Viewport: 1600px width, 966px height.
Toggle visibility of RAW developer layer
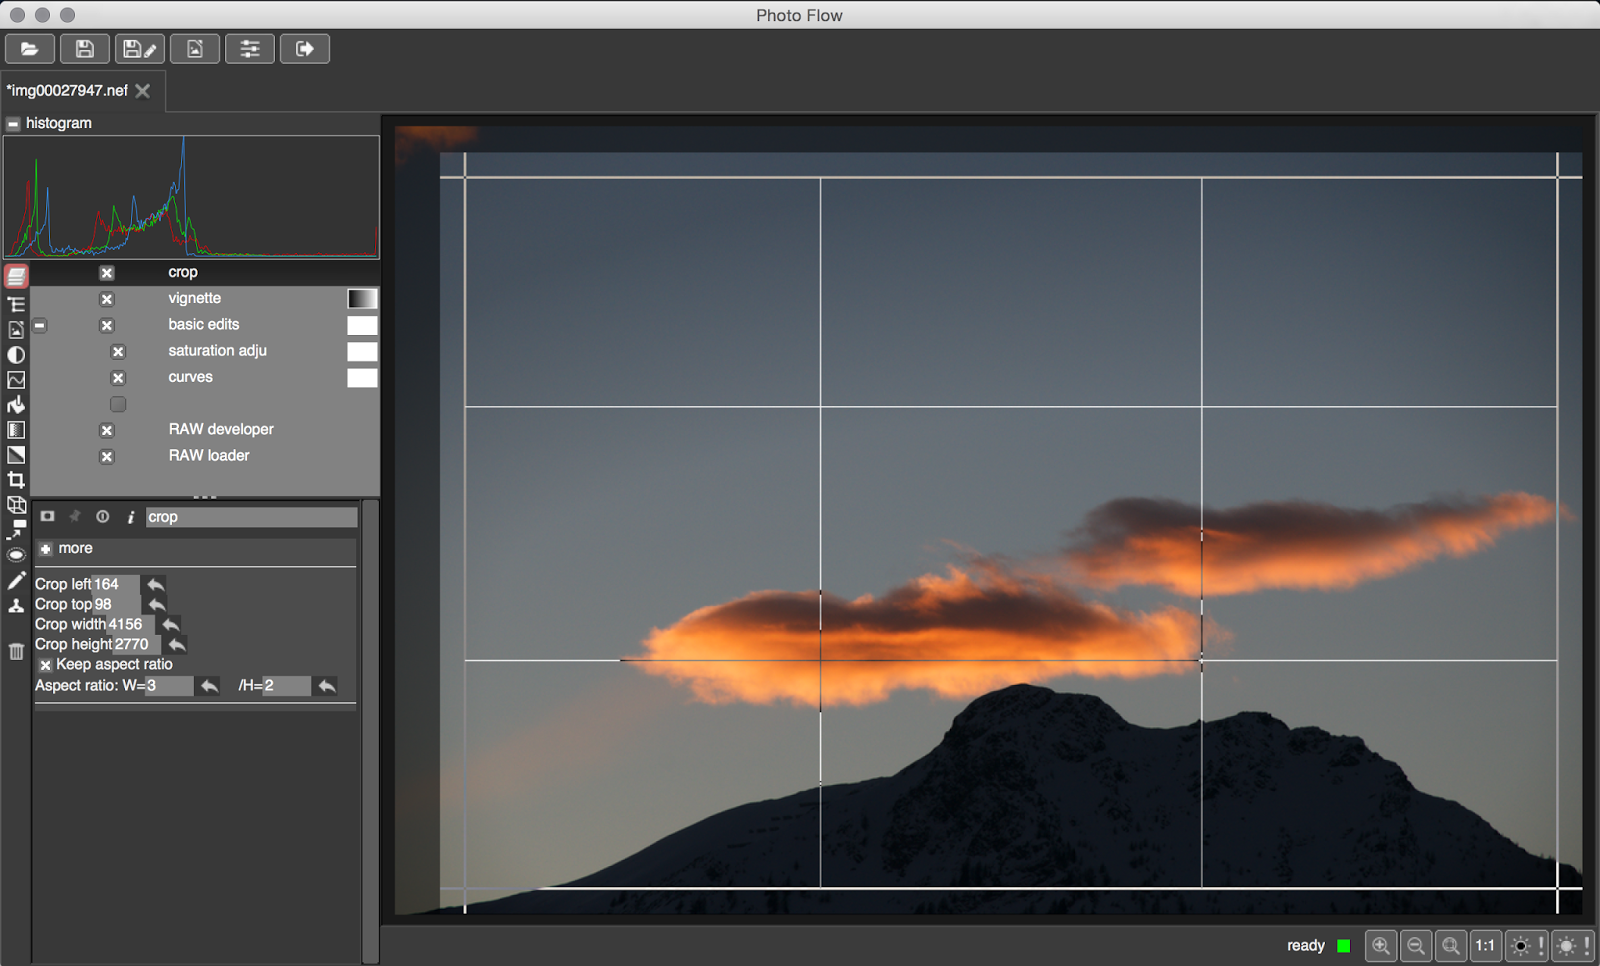click(107, 430)
